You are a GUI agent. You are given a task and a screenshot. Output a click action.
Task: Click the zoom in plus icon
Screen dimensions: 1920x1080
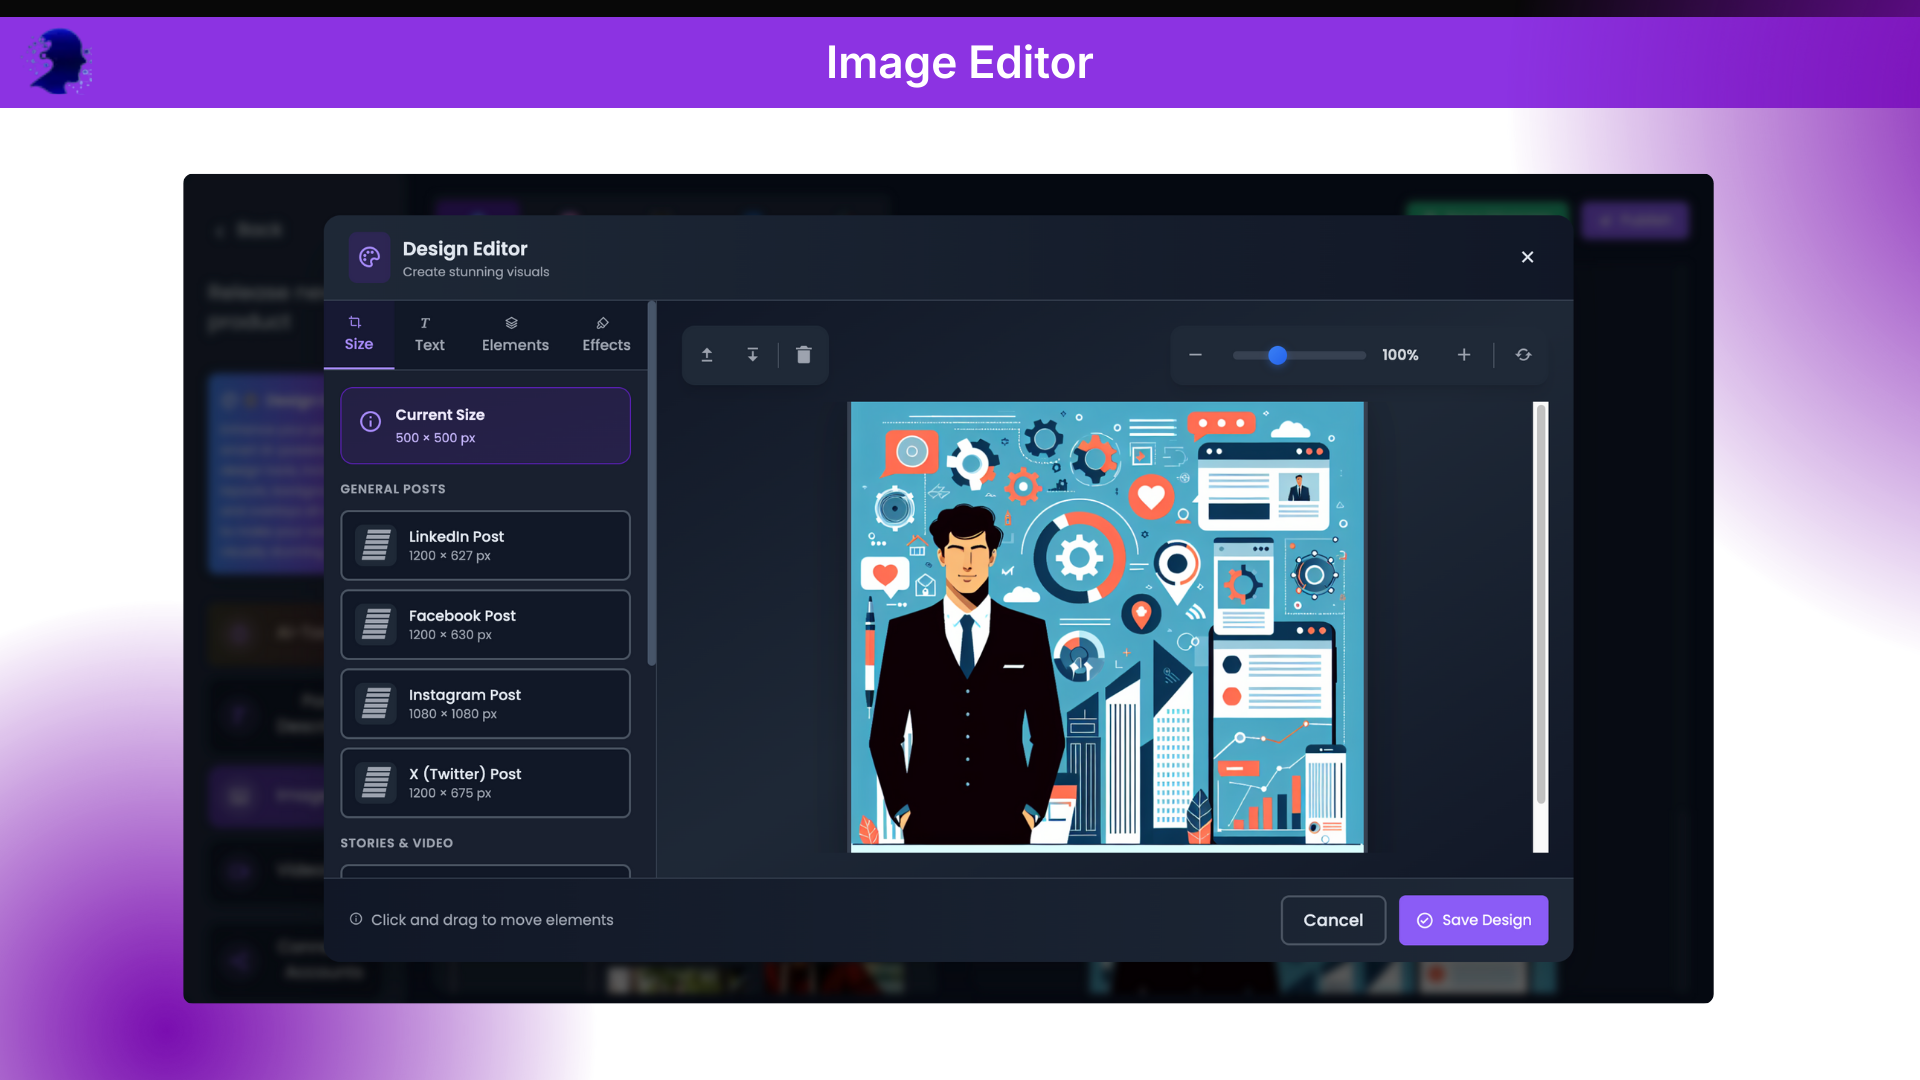(1464, 355)
